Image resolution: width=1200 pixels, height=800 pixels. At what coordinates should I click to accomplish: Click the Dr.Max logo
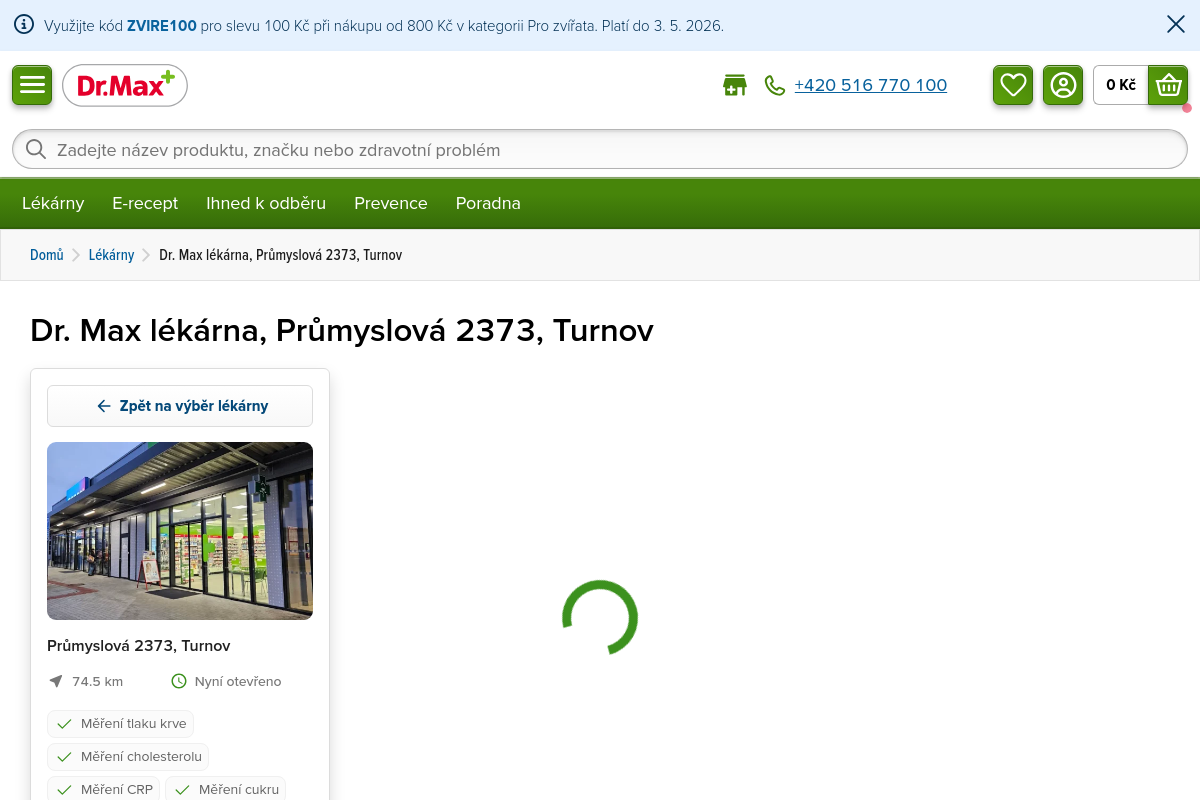pyautogui.click(x=125, y=86)
